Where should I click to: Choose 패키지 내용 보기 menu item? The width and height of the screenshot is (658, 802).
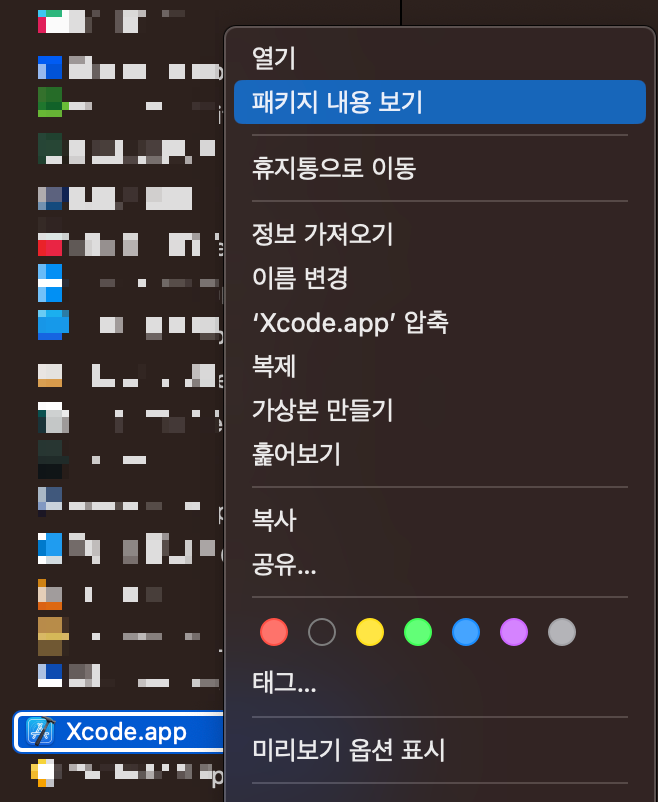440,102
